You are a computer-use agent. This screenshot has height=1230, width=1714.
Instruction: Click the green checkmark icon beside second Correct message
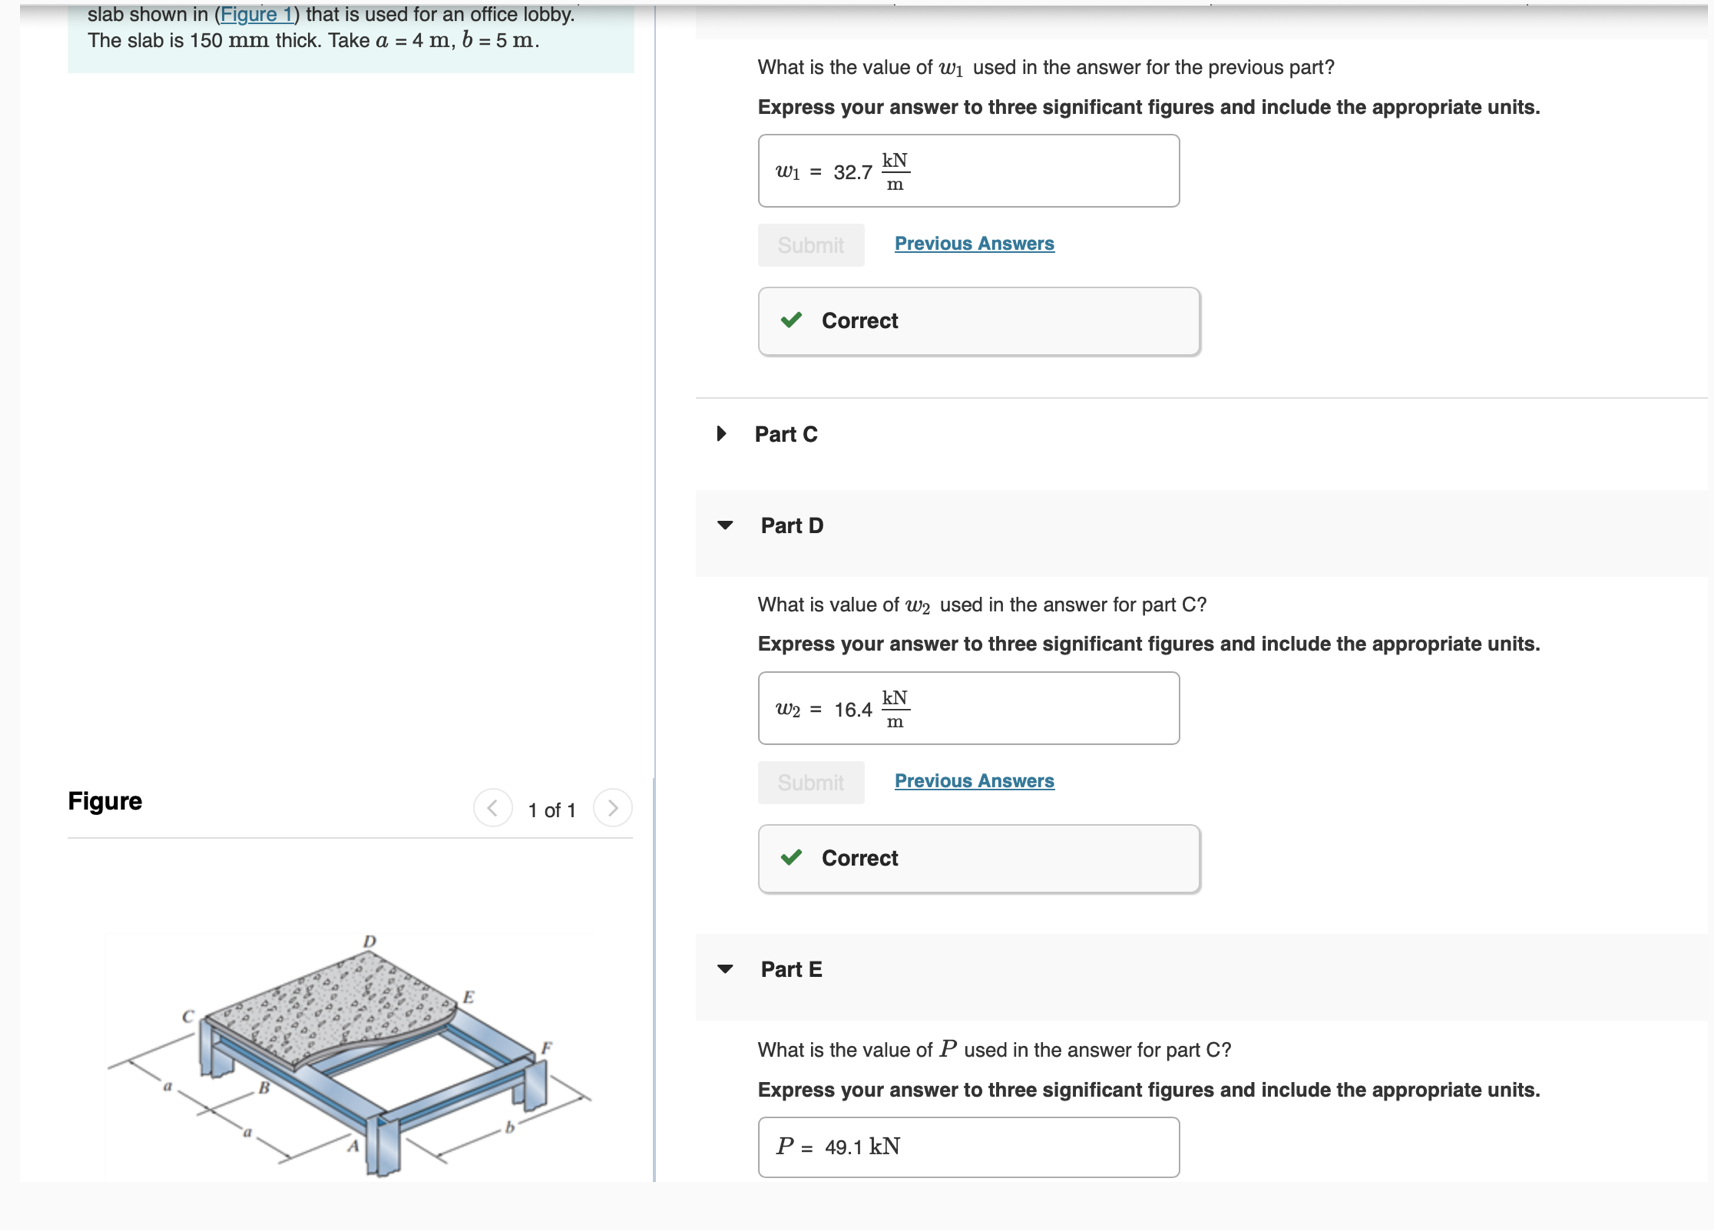791,858
